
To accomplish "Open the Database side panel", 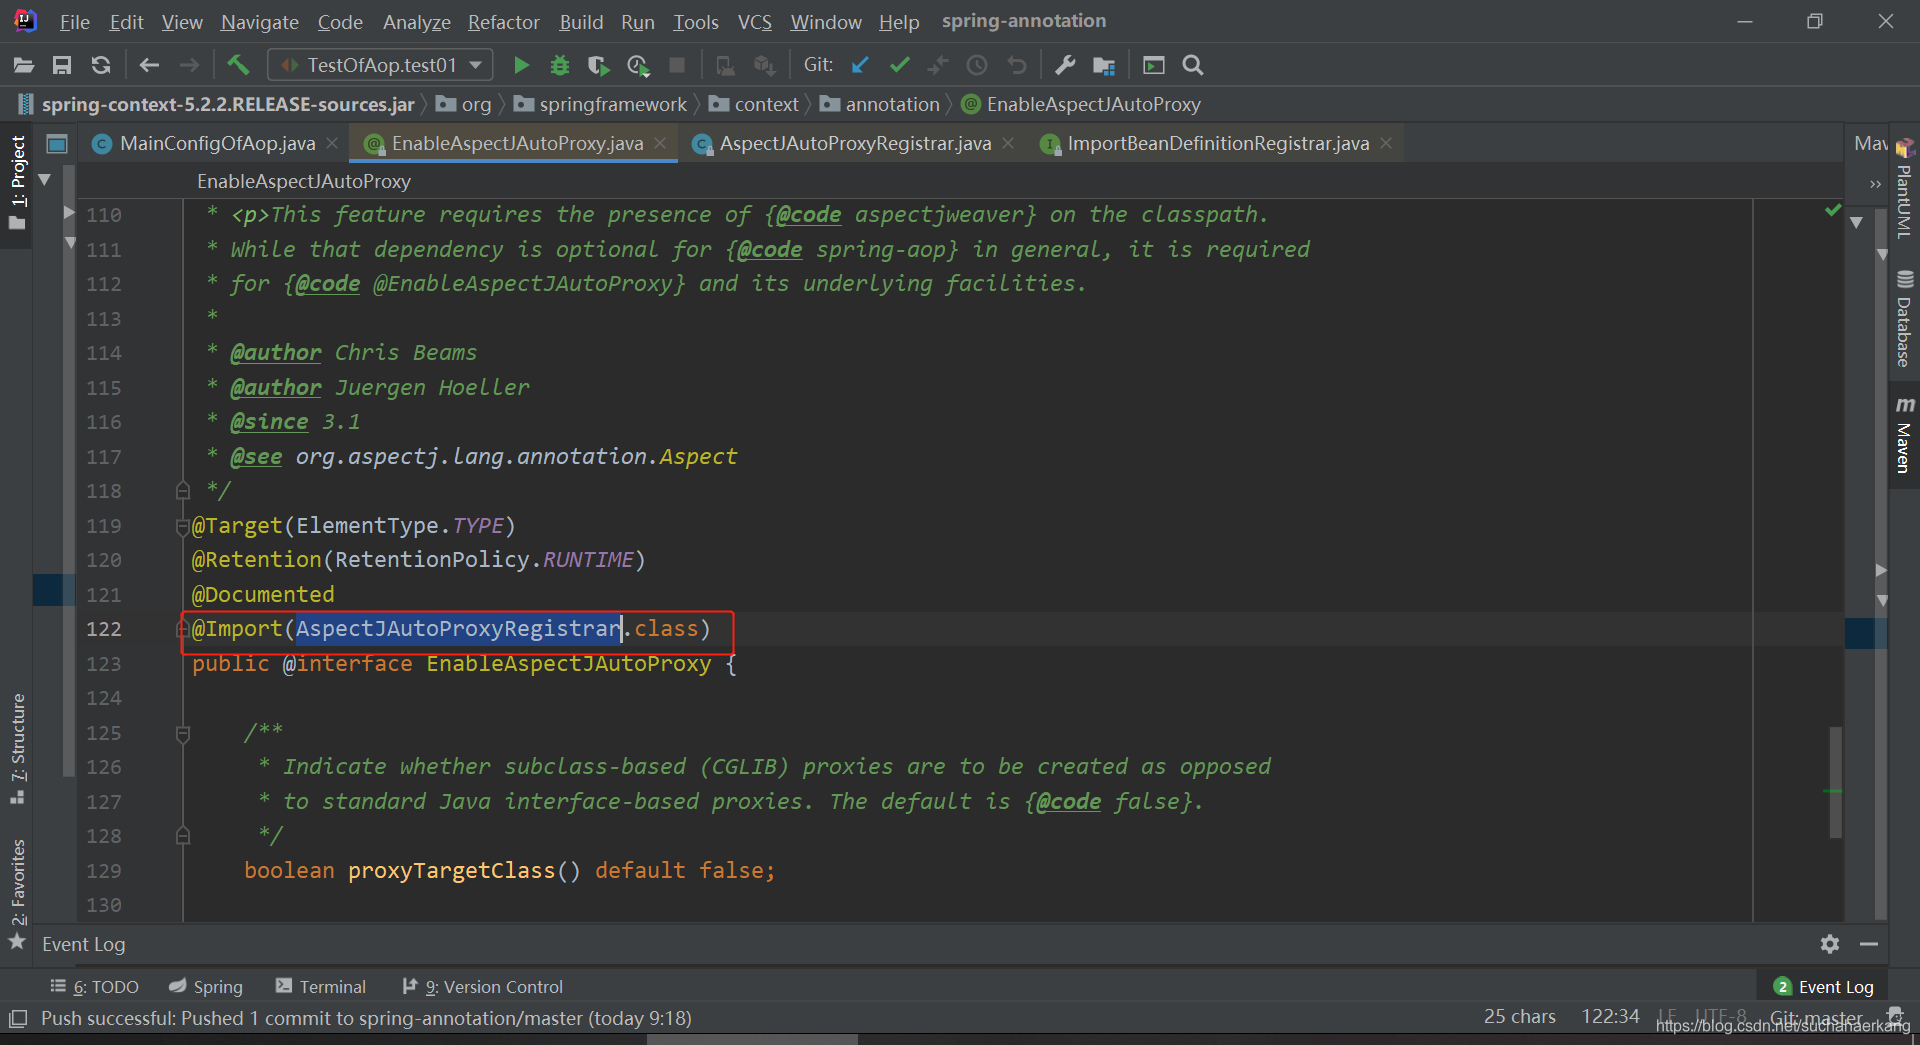I will coord(1904,319).
